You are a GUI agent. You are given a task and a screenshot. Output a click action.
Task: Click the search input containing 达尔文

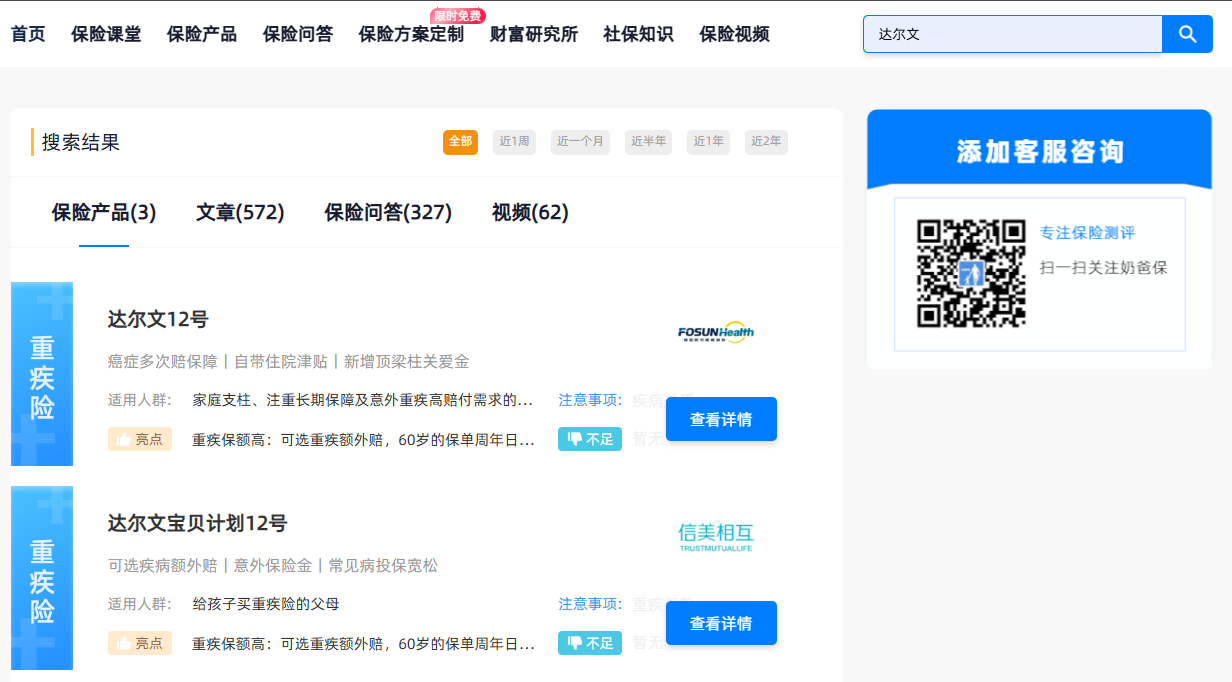click(x=1012, y=34)
